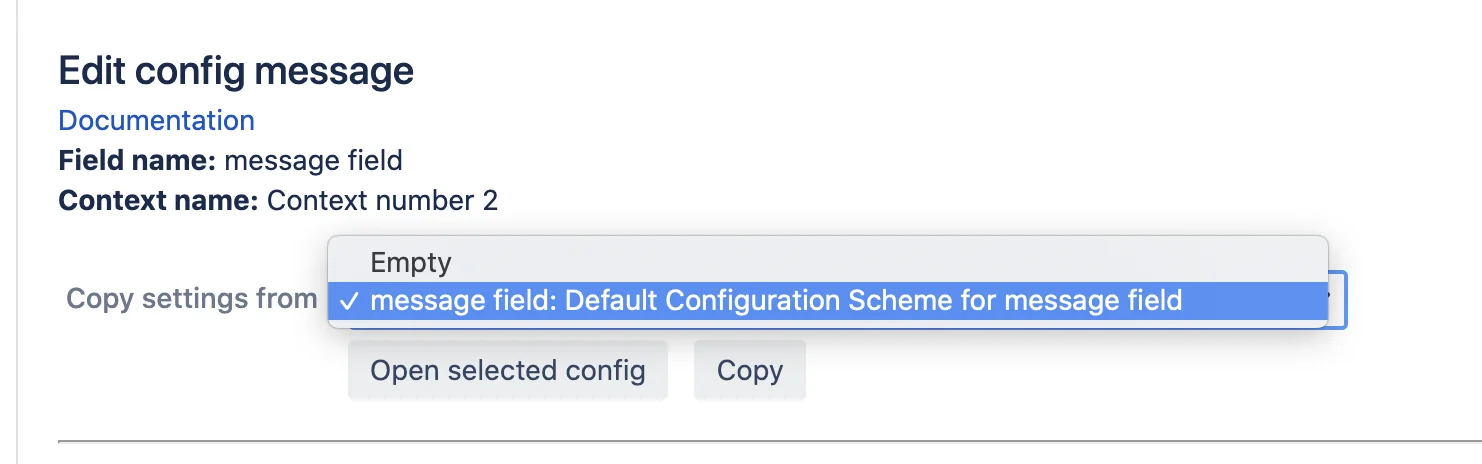Click the Context name label
The height and width of the screenshot is (464, 1482).
tap(159, 201)
